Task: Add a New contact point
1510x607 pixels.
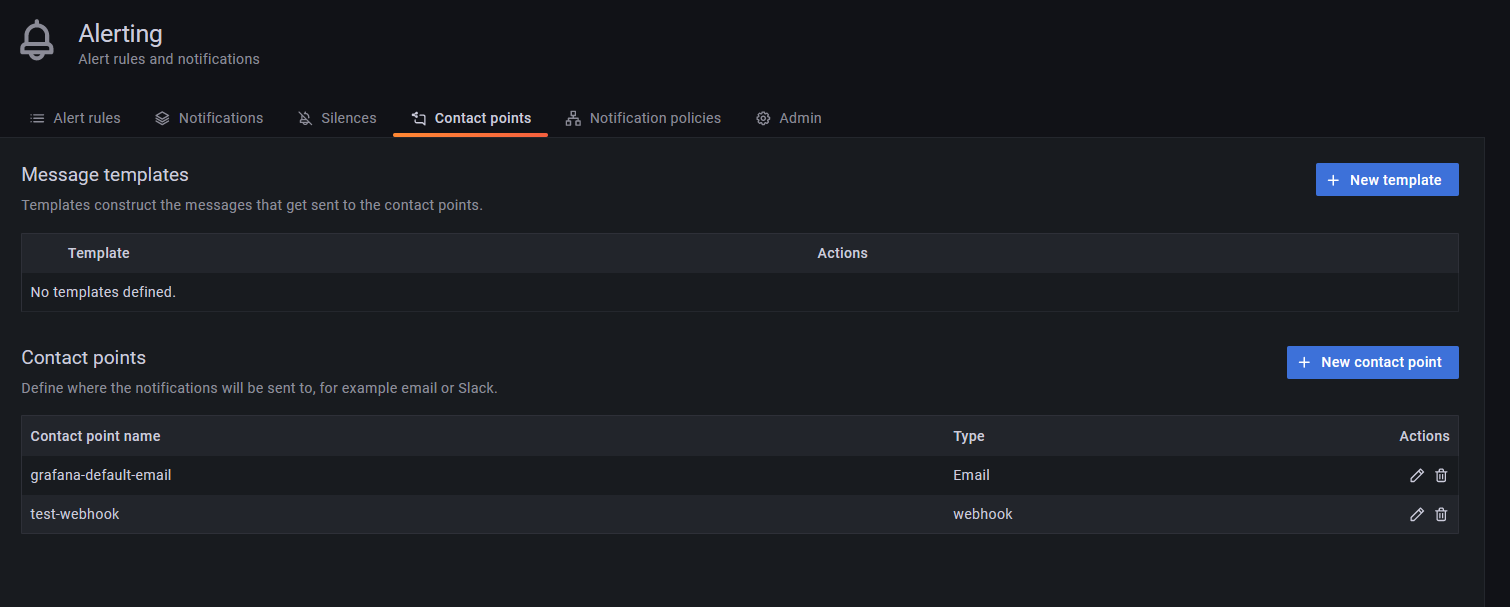Action: (x=1372, y=362)
